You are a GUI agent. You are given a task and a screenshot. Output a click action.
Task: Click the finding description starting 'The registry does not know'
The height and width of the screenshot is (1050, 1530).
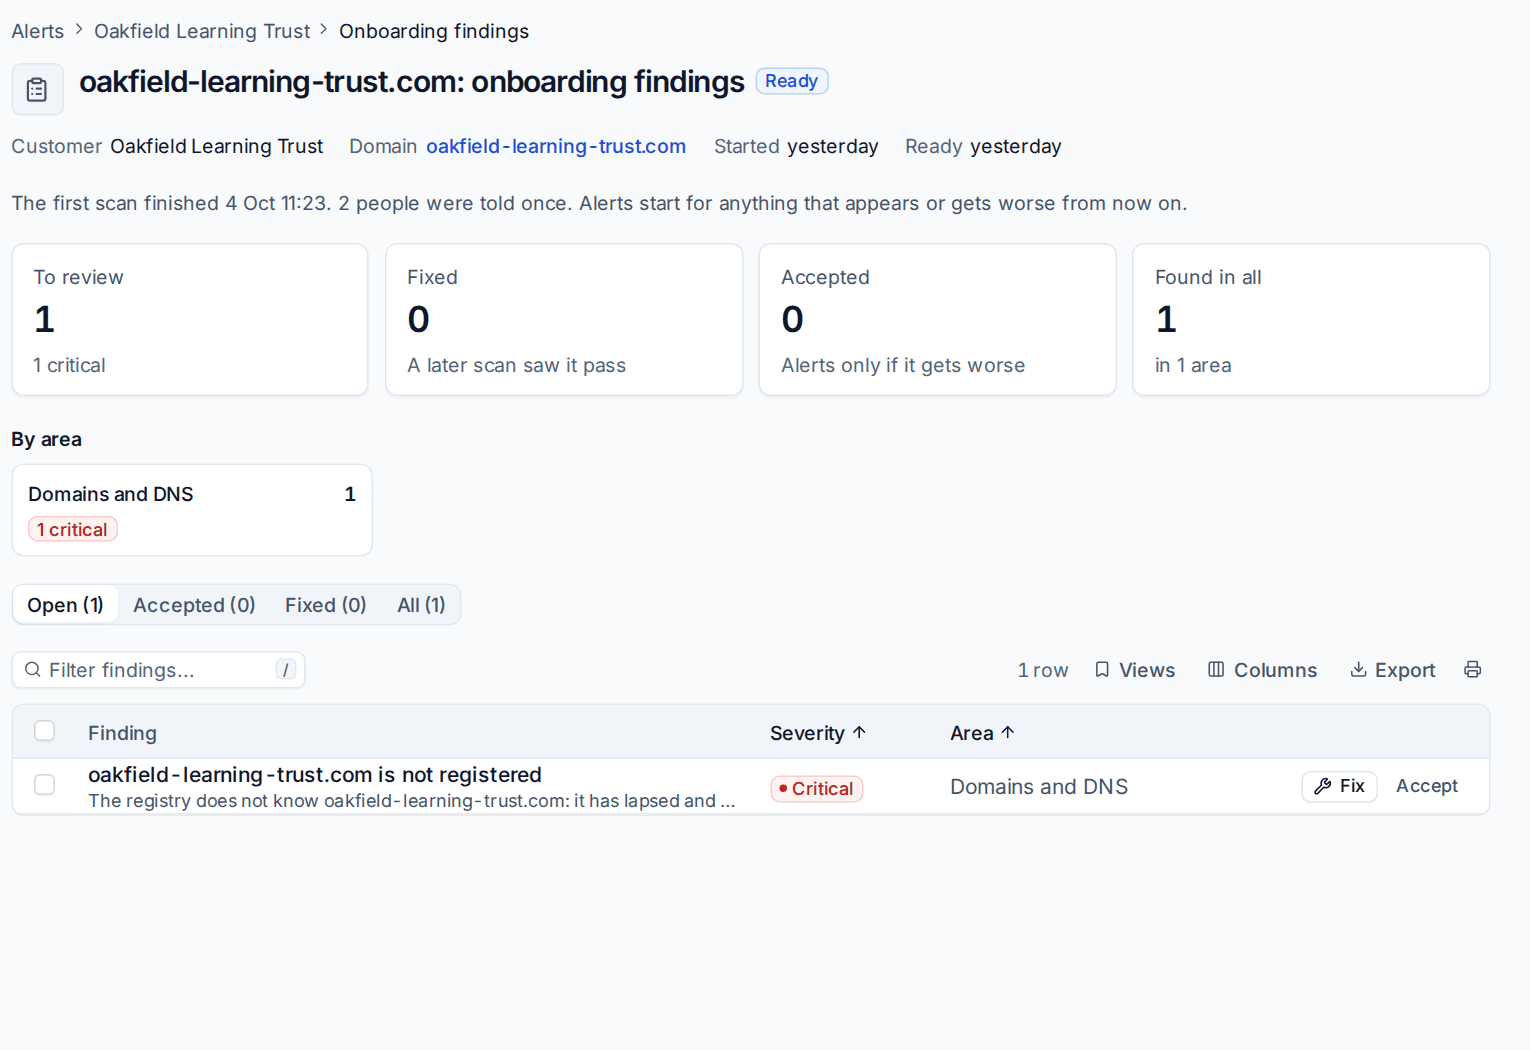click(x=412, y=801)
